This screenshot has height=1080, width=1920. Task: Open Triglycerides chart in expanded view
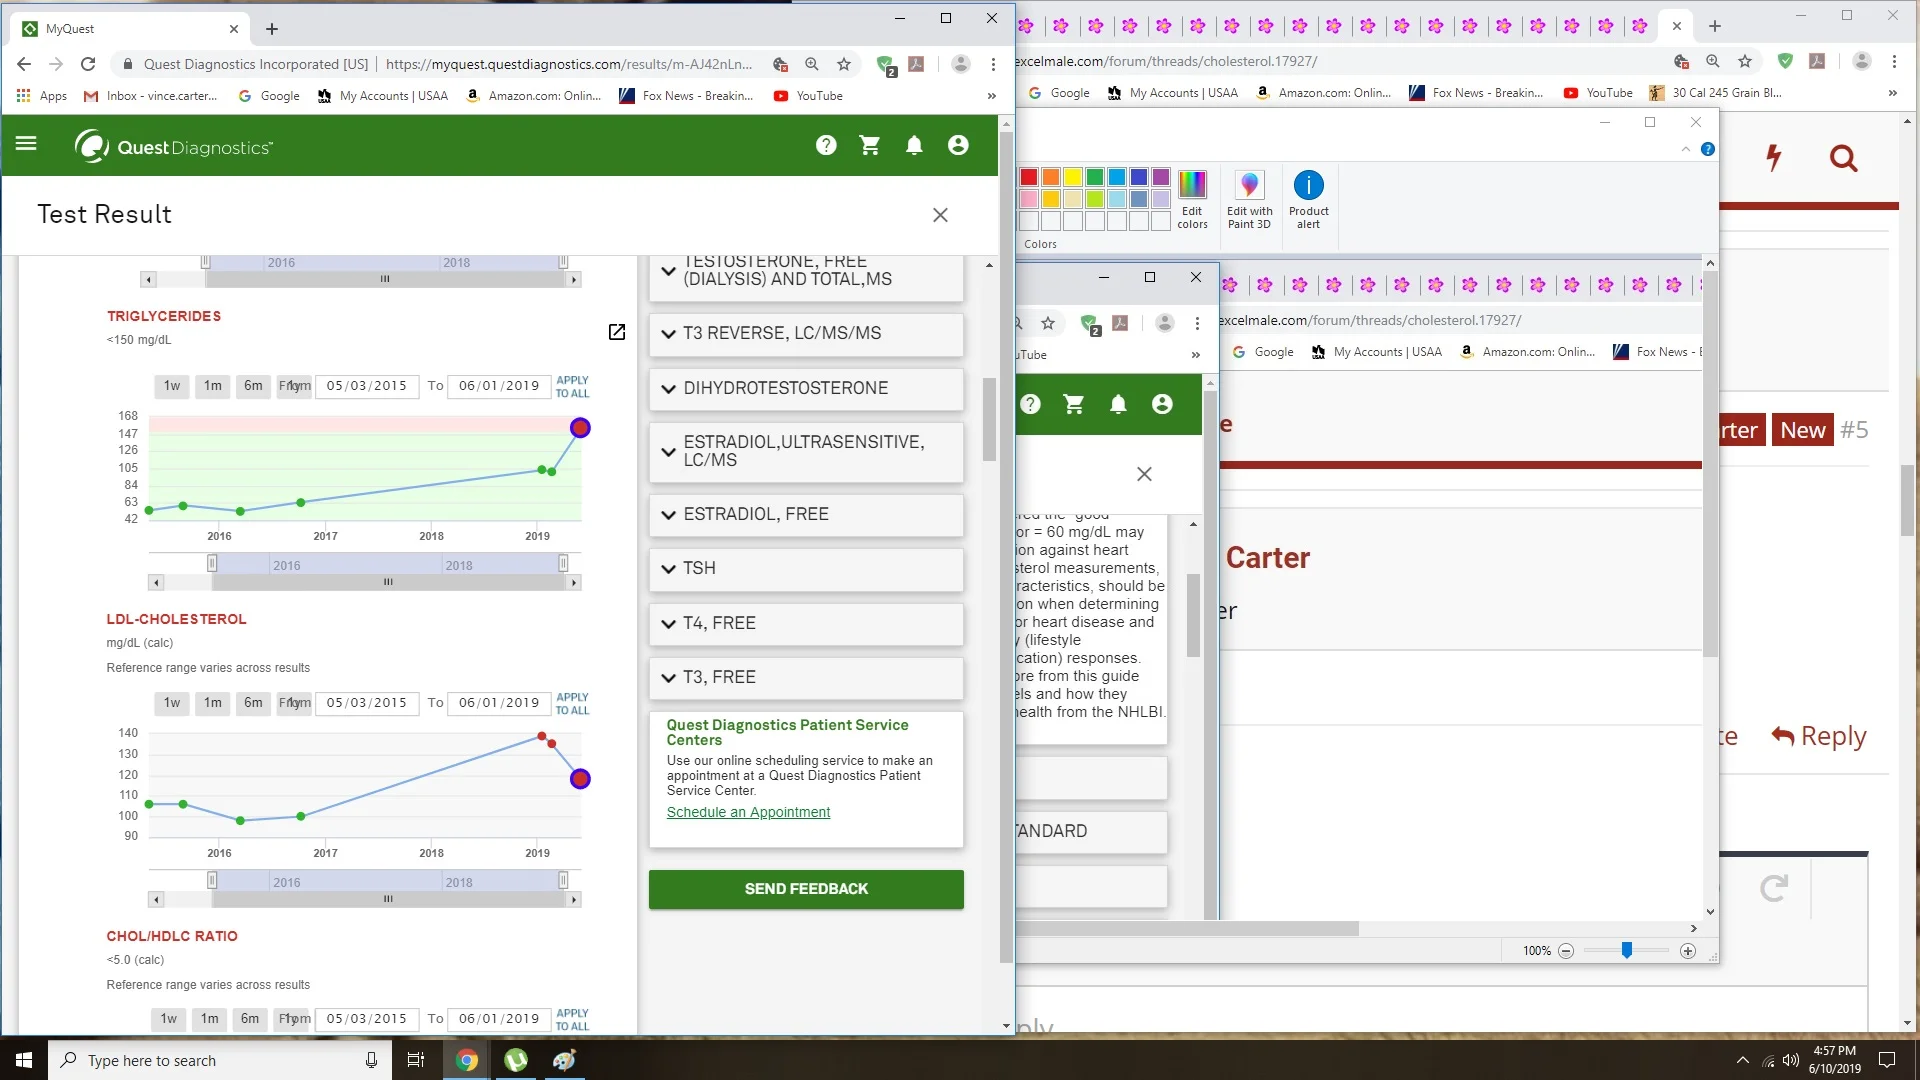click(x=617, y=332)
